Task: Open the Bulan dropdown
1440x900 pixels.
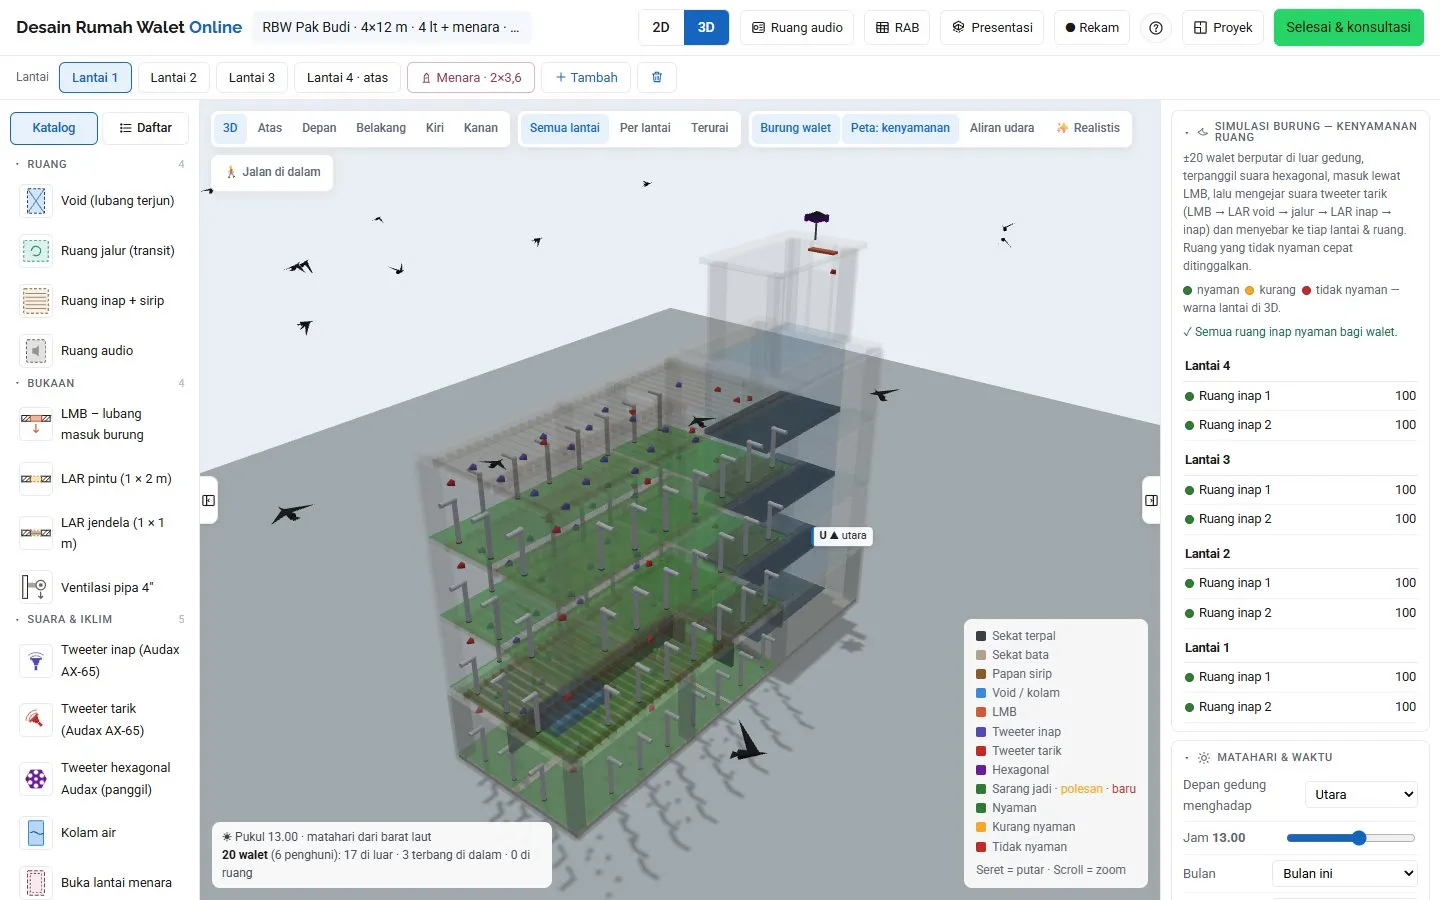Action: (x=1345, y=874)
